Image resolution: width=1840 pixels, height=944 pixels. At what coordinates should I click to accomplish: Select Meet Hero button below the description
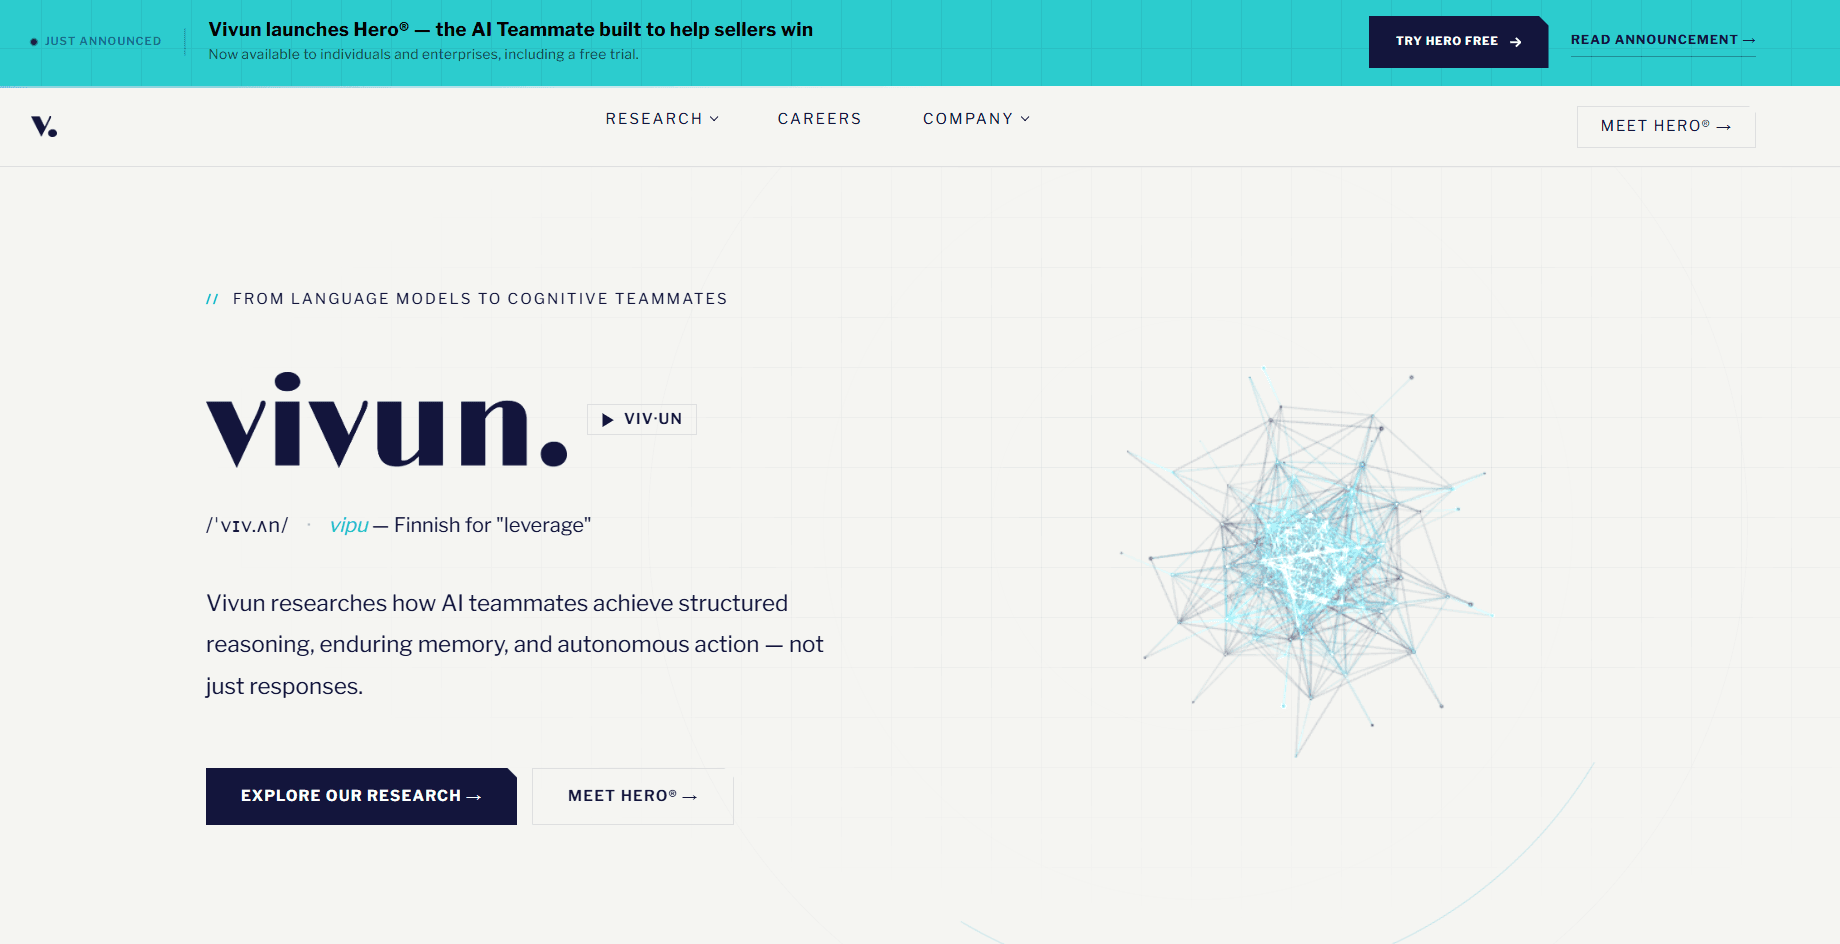click(x=633, y=796)
